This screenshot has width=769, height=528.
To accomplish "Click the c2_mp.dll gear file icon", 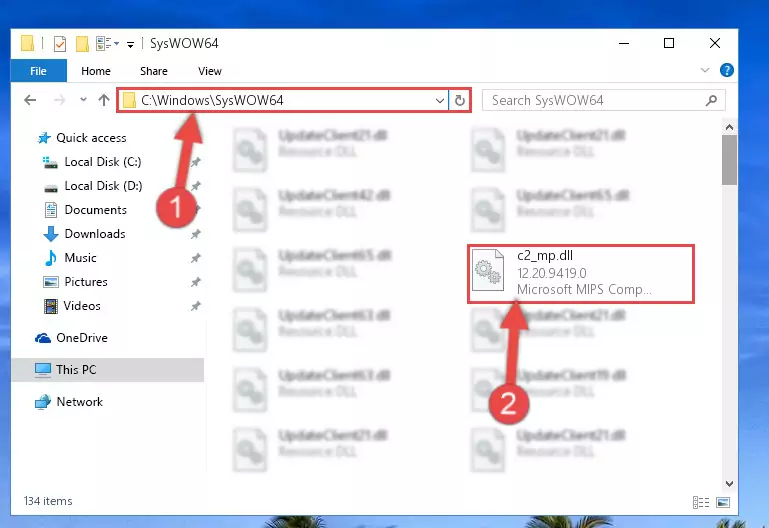I will [488, 270].
